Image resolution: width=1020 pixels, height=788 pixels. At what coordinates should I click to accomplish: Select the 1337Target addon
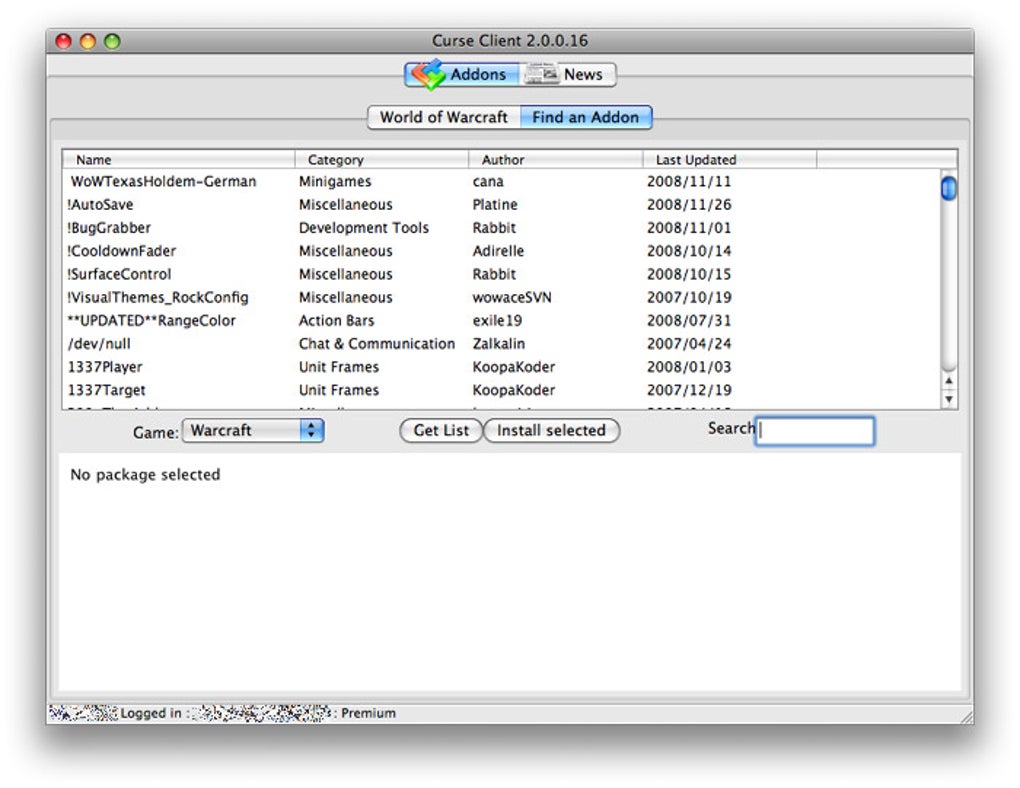(x=501, y=390)
